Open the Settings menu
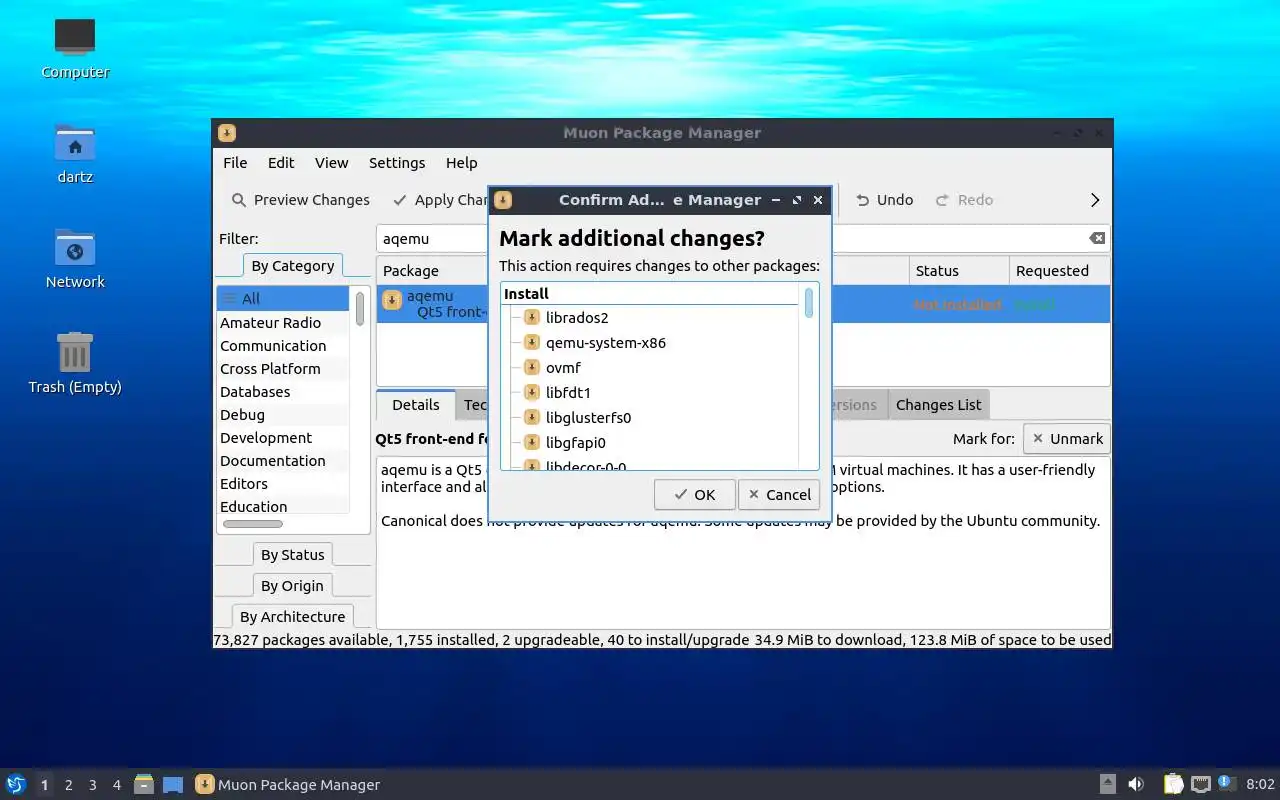The image size is (1280, 800). click(397, 163)
